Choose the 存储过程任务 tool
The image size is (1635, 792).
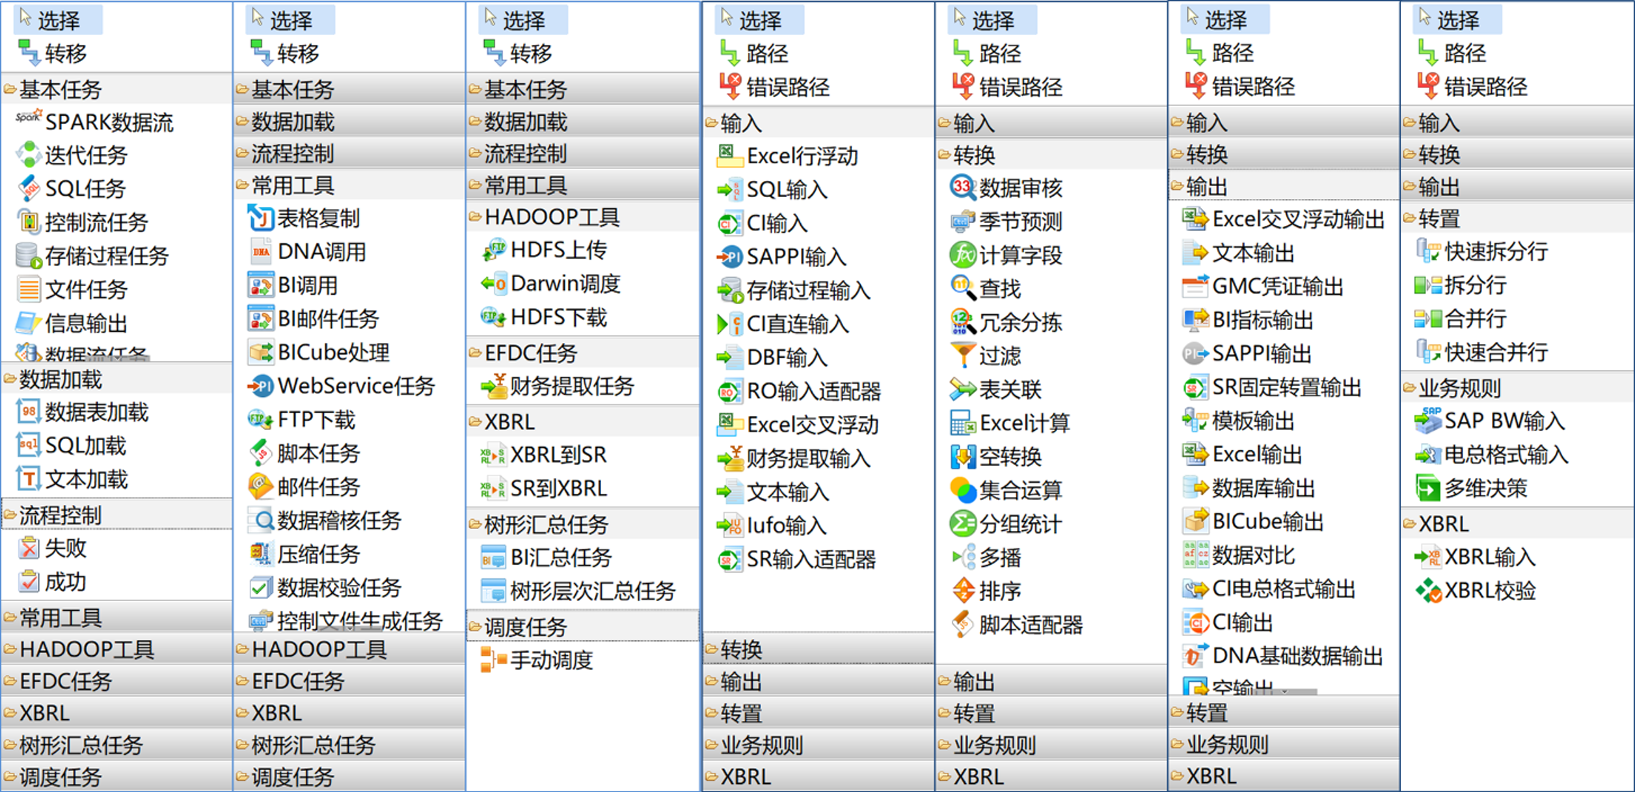pyautogui.click(x=29, y=256)
